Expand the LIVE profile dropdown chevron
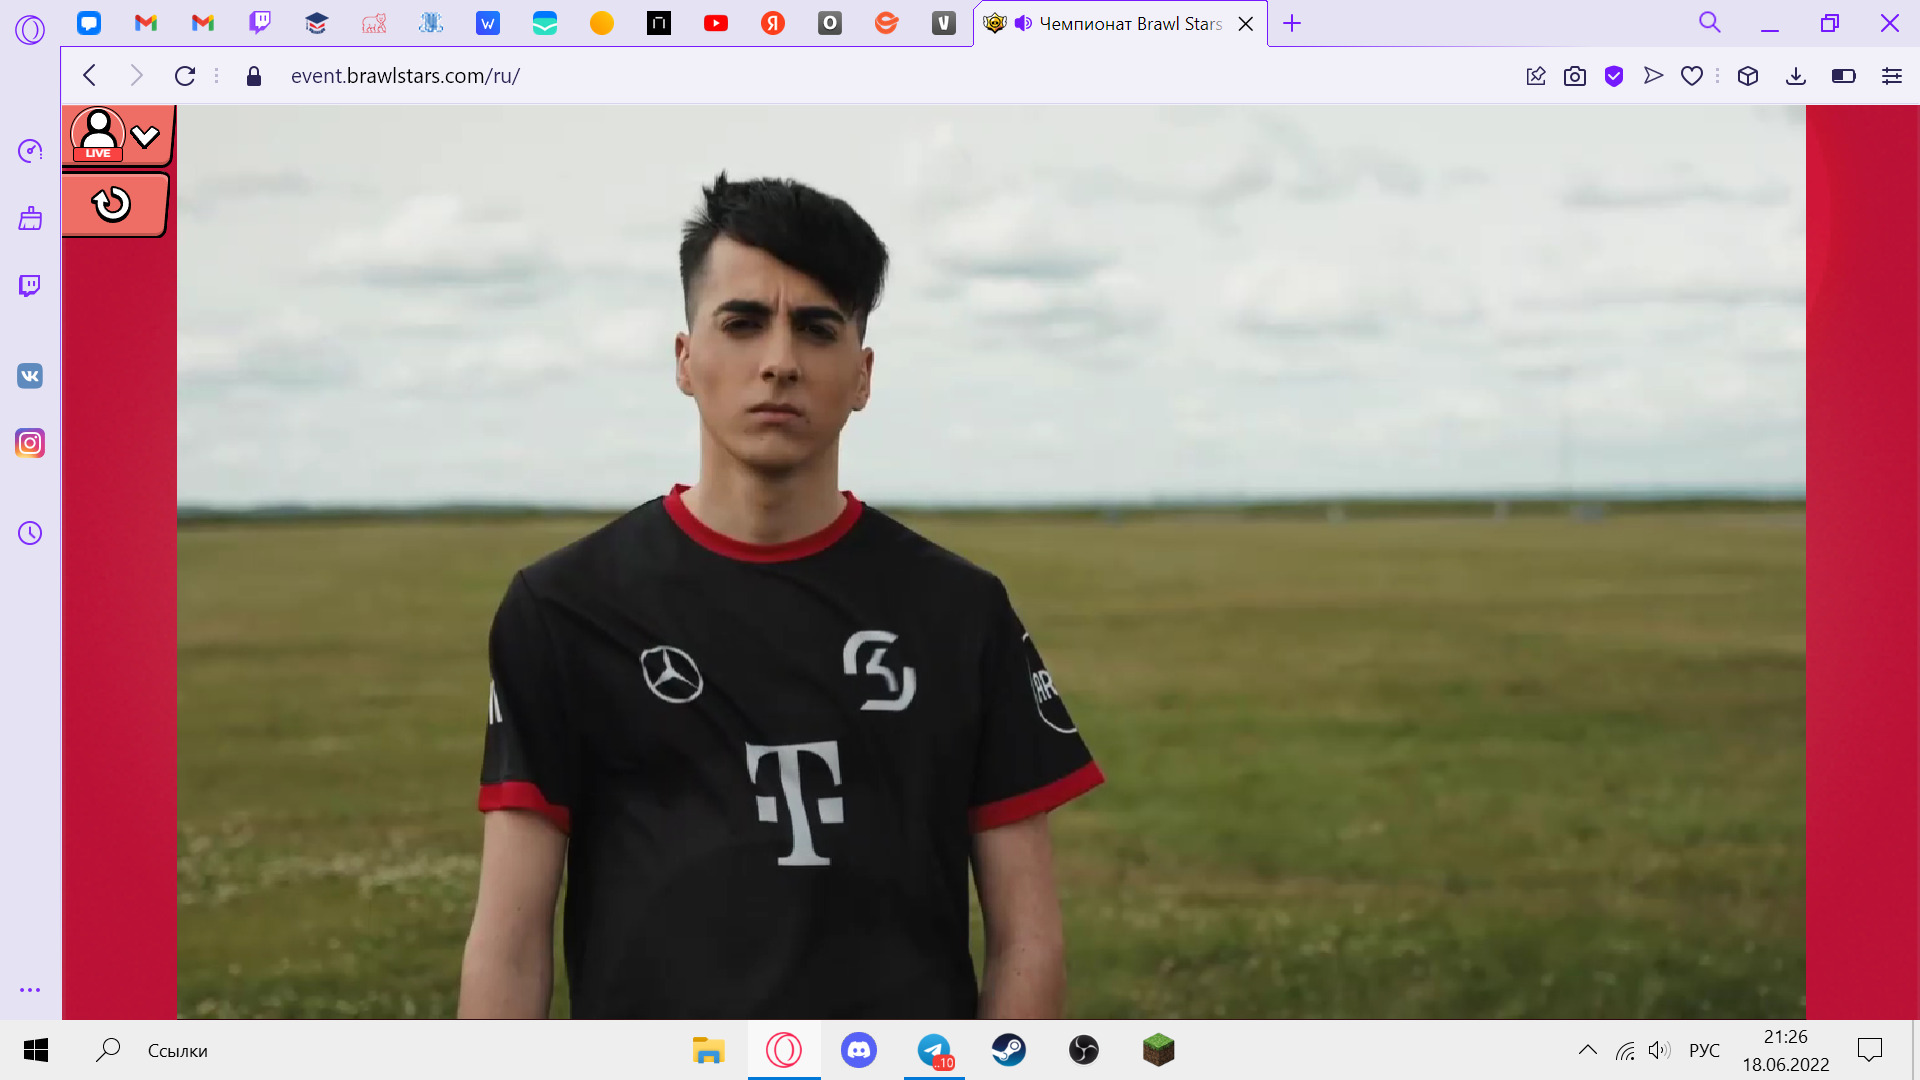The image size is (1920, 1080). [146, 136]
